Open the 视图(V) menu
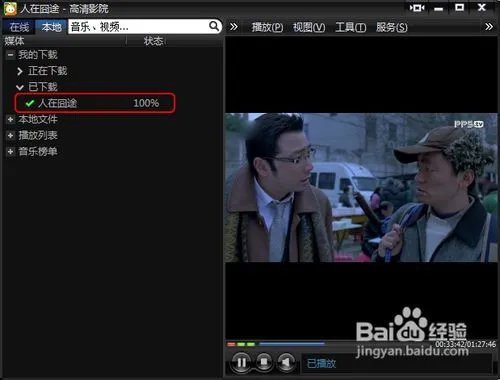The height and width of the screenshot is (380, 500). 309,27
